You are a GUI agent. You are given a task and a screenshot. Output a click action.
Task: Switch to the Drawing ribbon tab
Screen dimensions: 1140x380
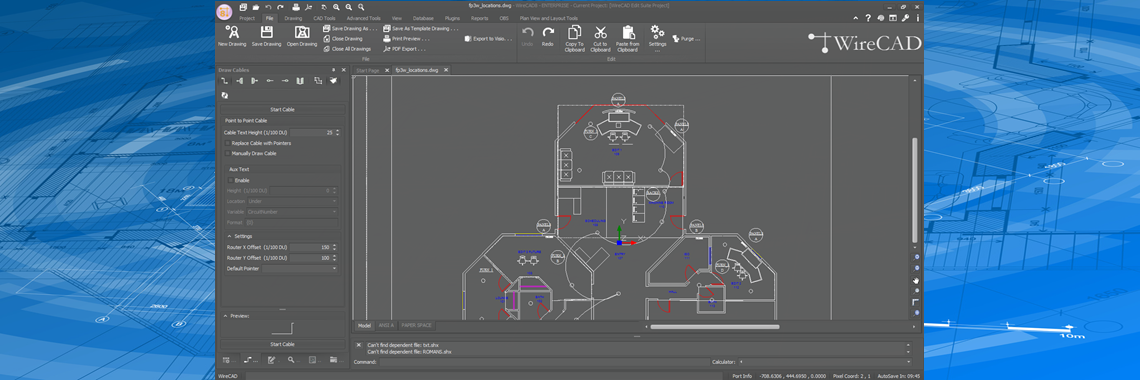pos(293,18)
